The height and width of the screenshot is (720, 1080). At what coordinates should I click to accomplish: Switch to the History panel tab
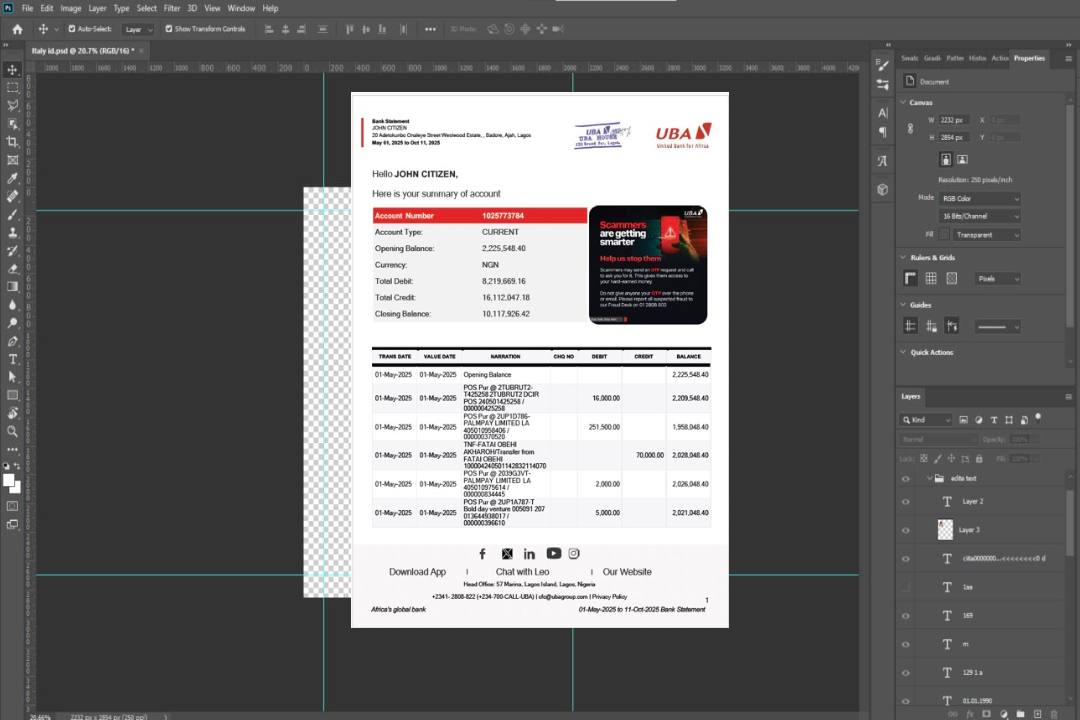click(x=977, y=59)
